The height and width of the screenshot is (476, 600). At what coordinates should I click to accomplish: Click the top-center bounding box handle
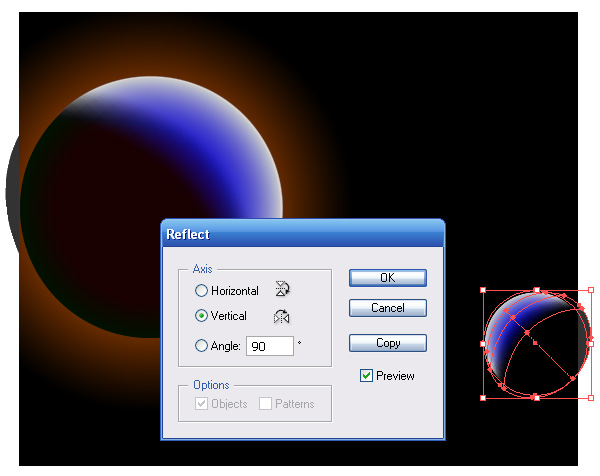tap(537, 290)
